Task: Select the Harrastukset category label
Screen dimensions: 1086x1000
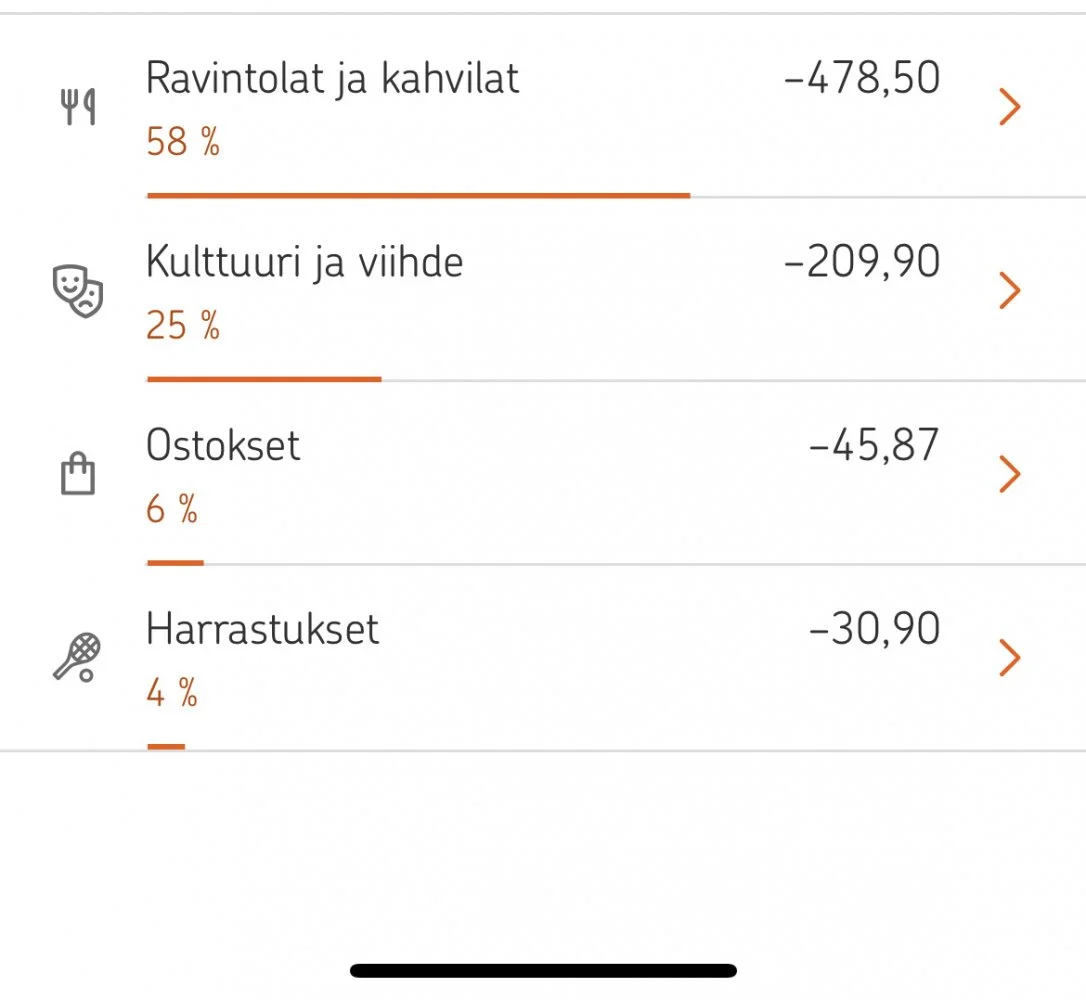Action: (262, 630)
